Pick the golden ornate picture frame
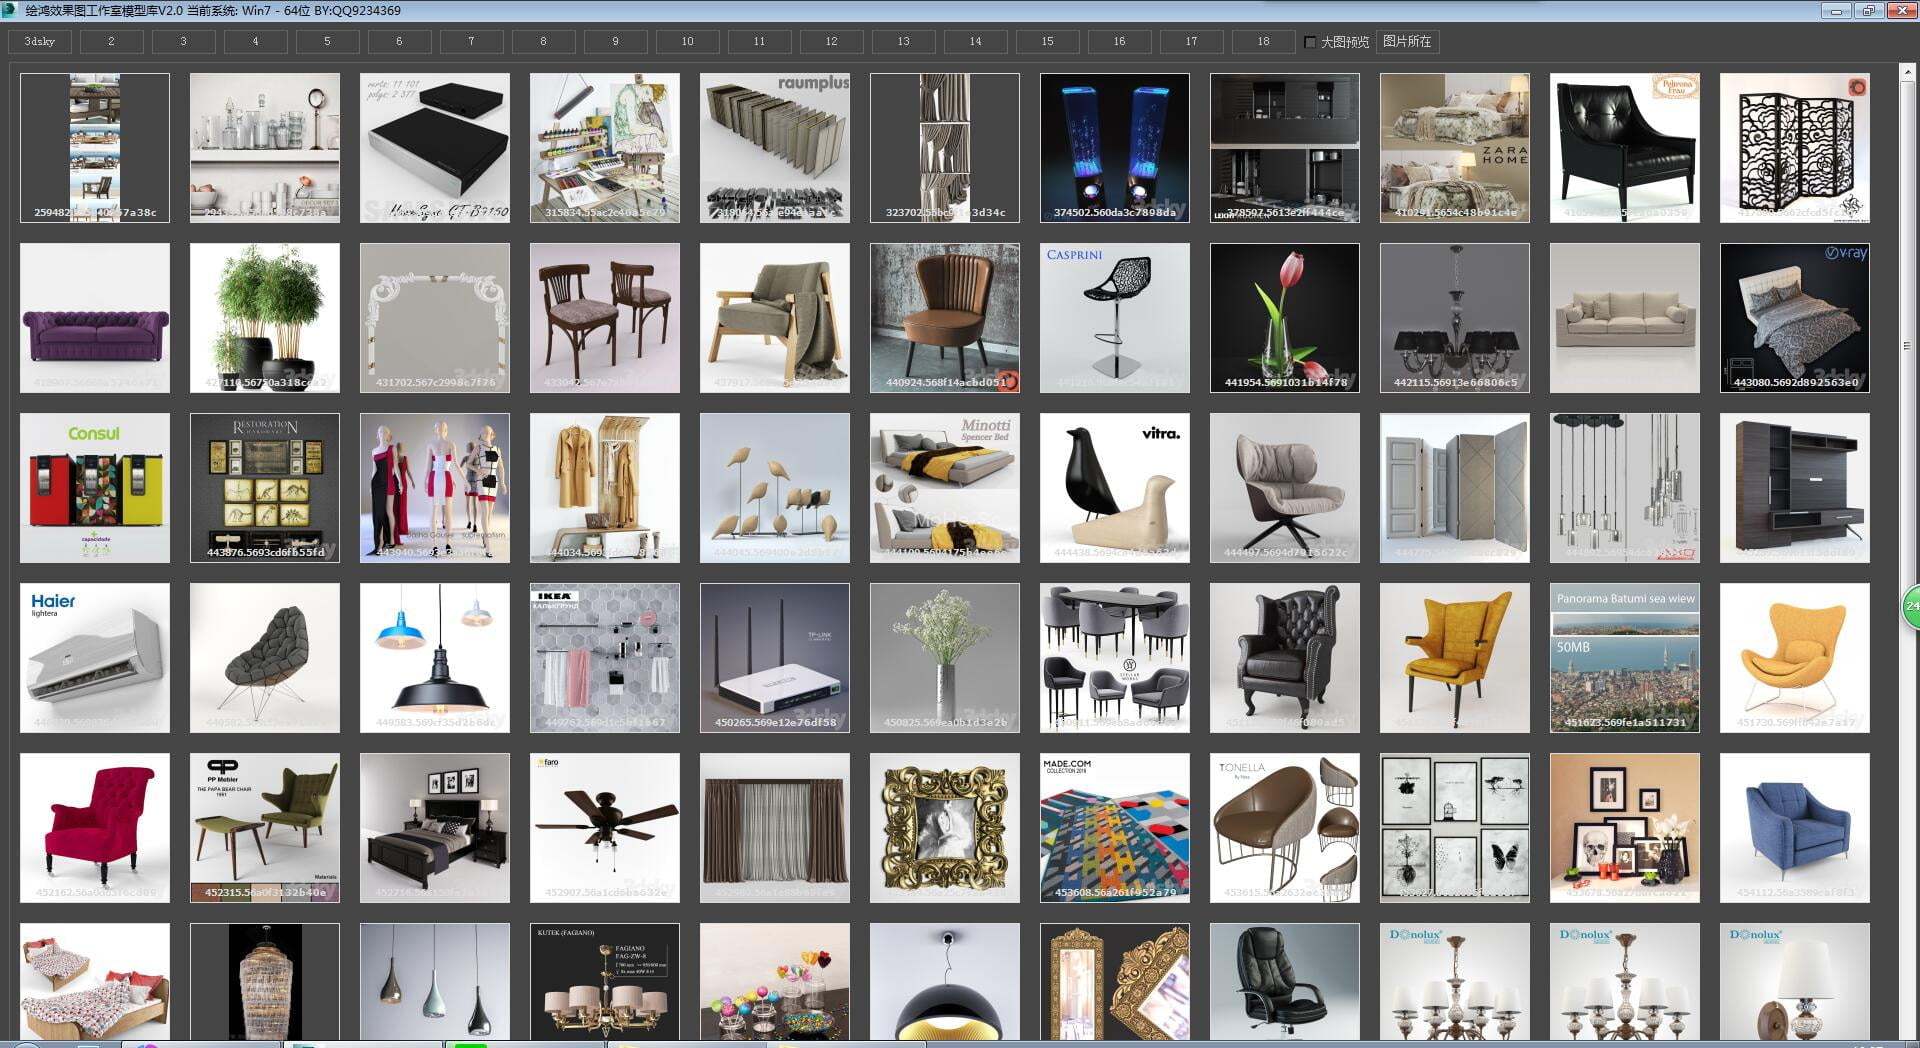Viewport: 1920px width, 1048px height. click(x=945, y=828)
